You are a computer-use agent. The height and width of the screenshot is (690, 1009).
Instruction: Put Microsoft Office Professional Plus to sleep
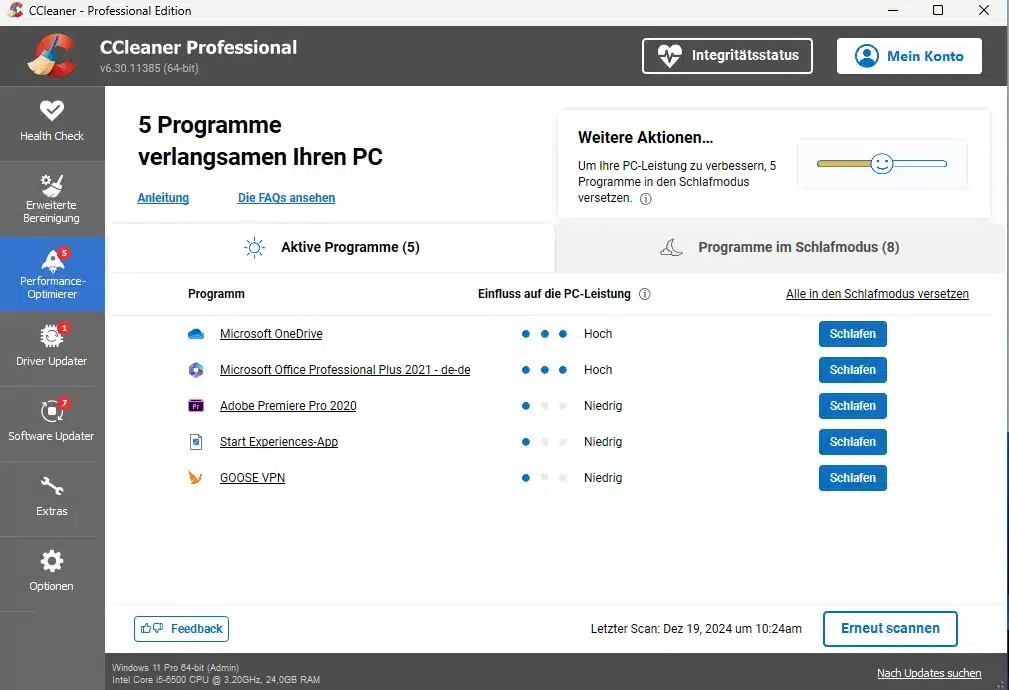(x=853, y=370)
